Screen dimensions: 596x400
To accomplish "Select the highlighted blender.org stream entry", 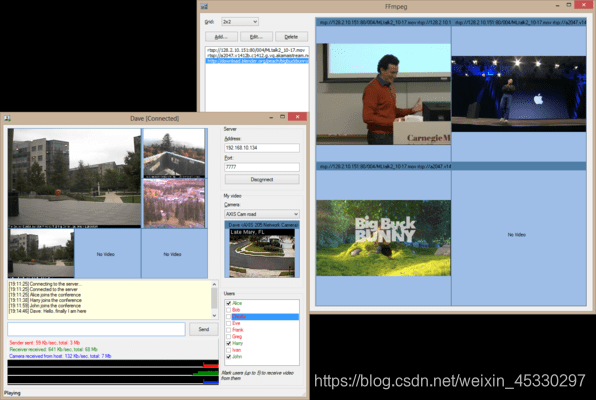I will point(257,61).
